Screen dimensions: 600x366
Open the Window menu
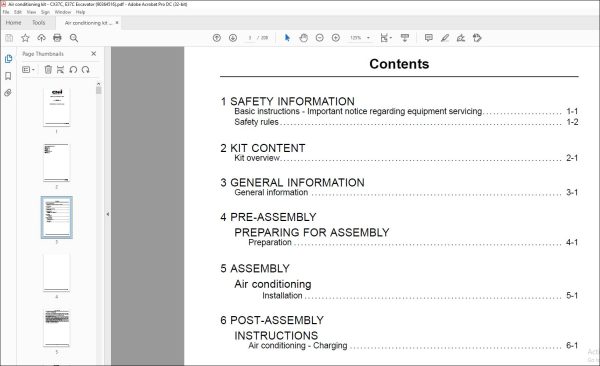pyautogui.click(x=63, y=12)
